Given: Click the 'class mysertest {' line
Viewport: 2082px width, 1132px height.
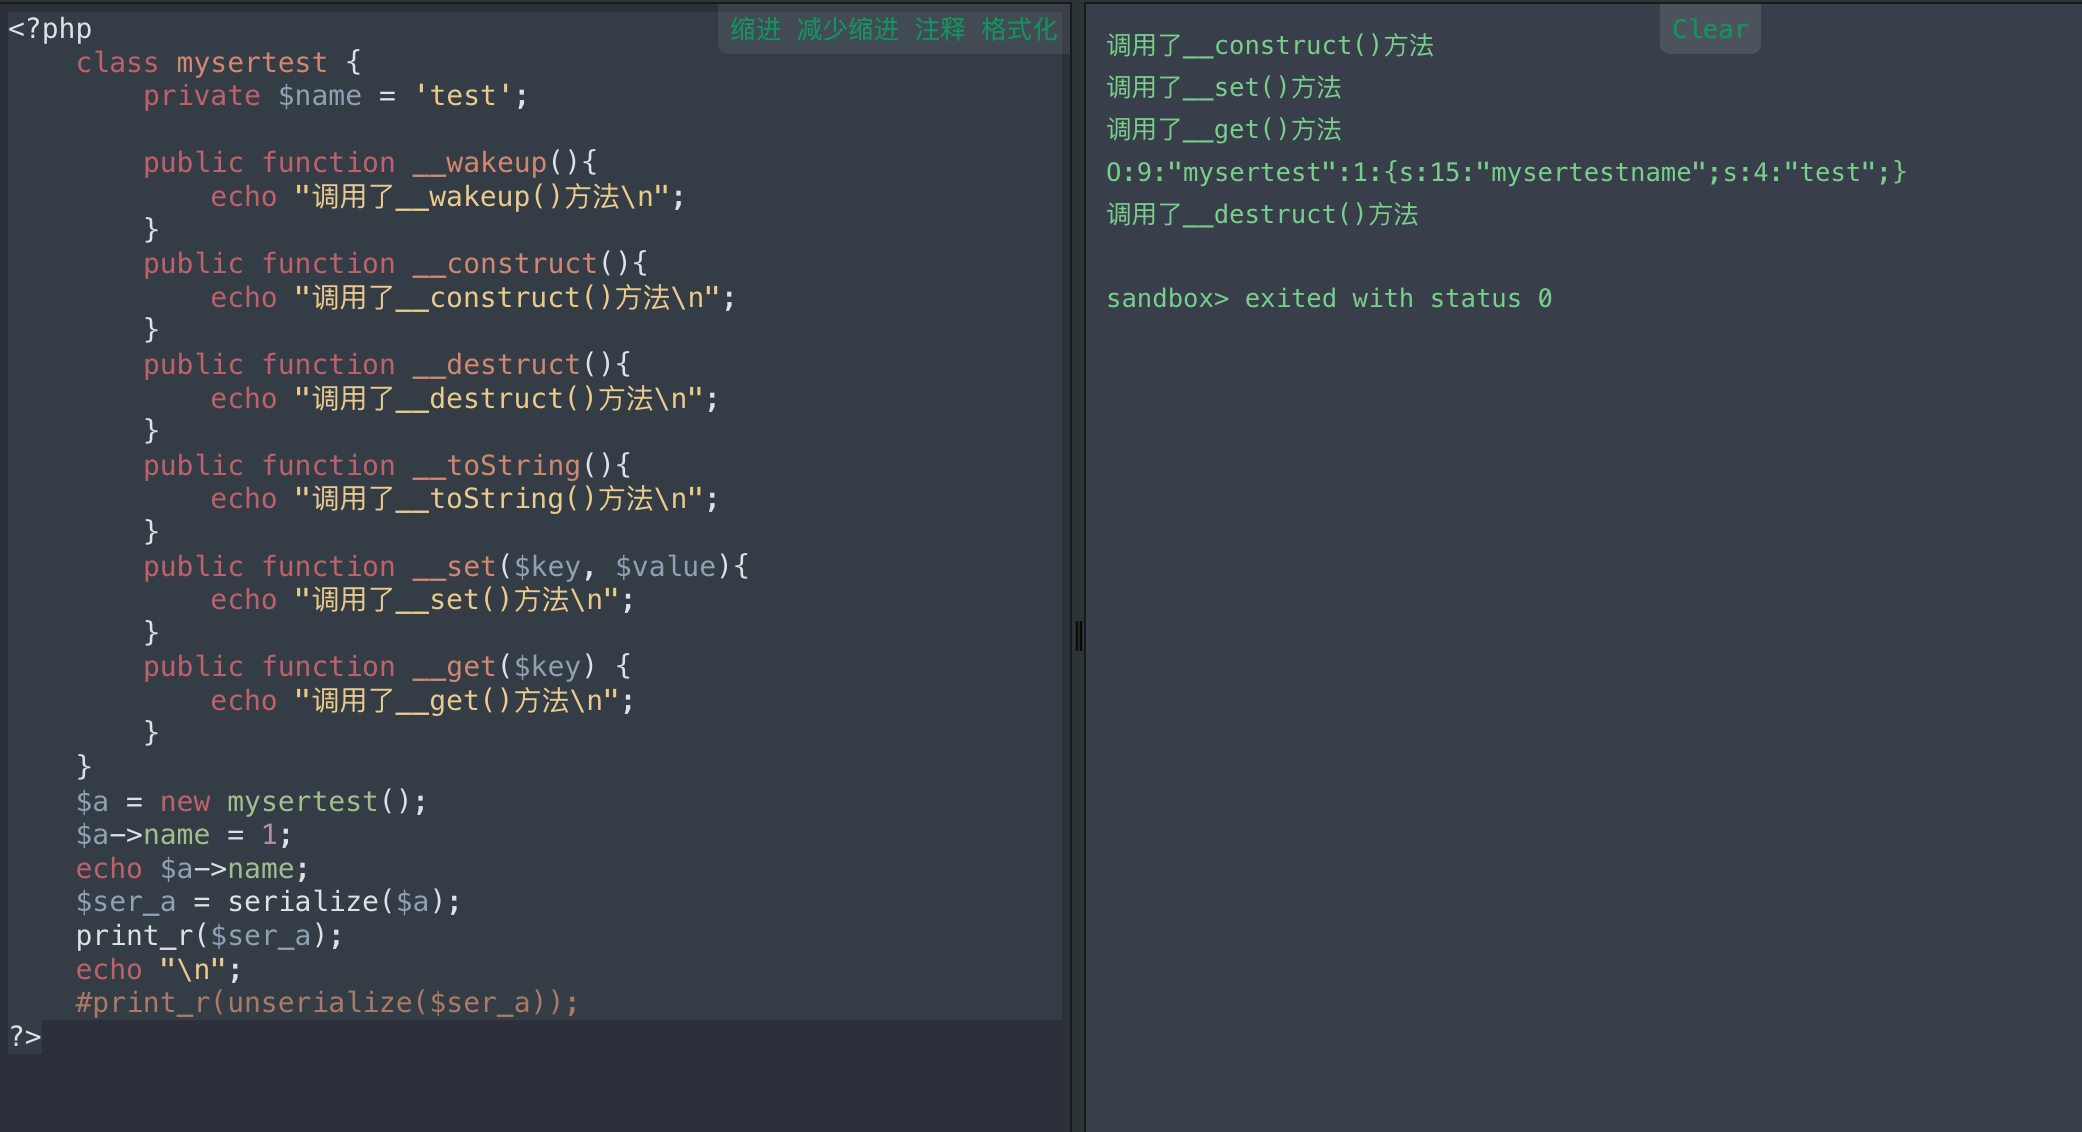Looking at the screenshot, I should point(219,62).
